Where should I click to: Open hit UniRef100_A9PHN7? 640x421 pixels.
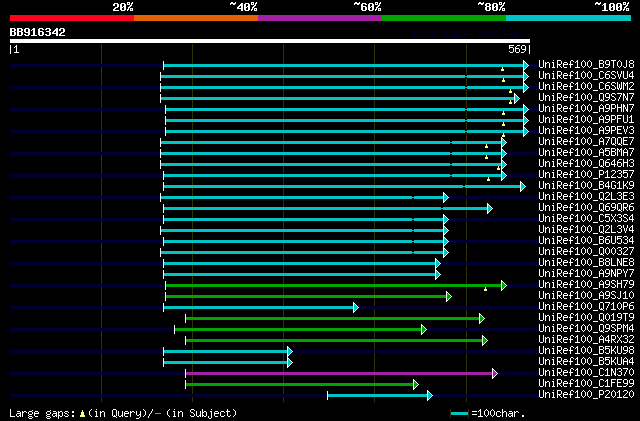pos(586,108)
